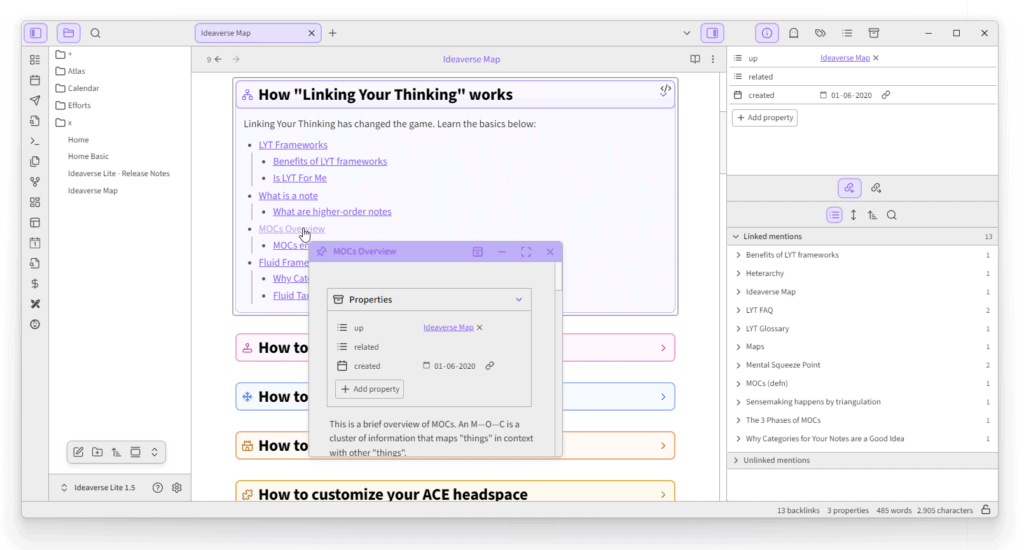1024x550 pixels.
Task: Open the search tab in left sidebar
Action: [95, 33]
